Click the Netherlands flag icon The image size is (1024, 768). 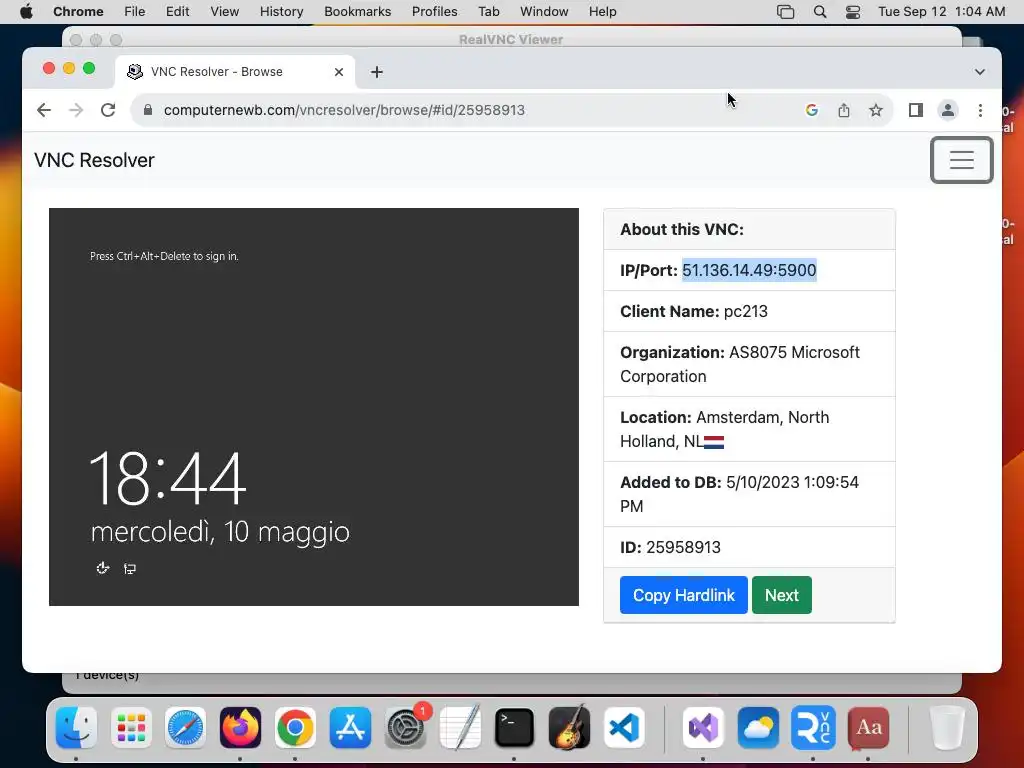(714, 442)
